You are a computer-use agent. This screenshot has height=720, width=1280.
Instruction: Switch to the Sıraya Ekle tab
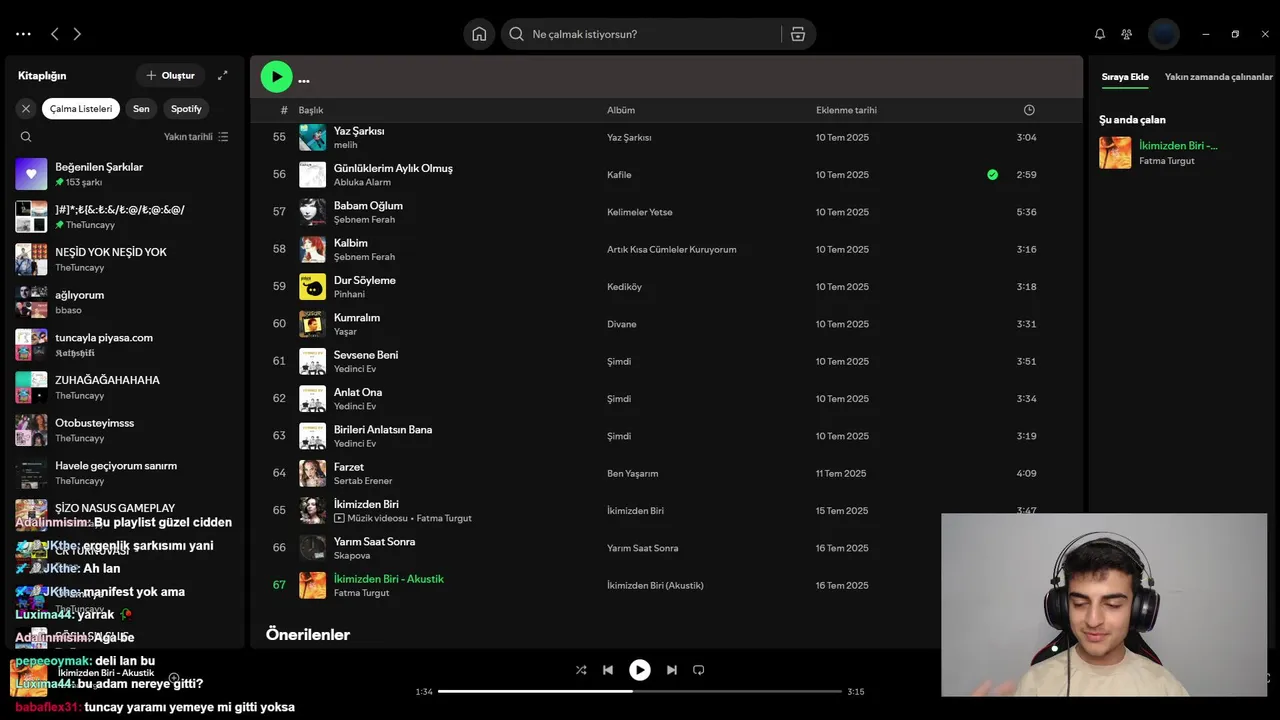click(1125, 77)
